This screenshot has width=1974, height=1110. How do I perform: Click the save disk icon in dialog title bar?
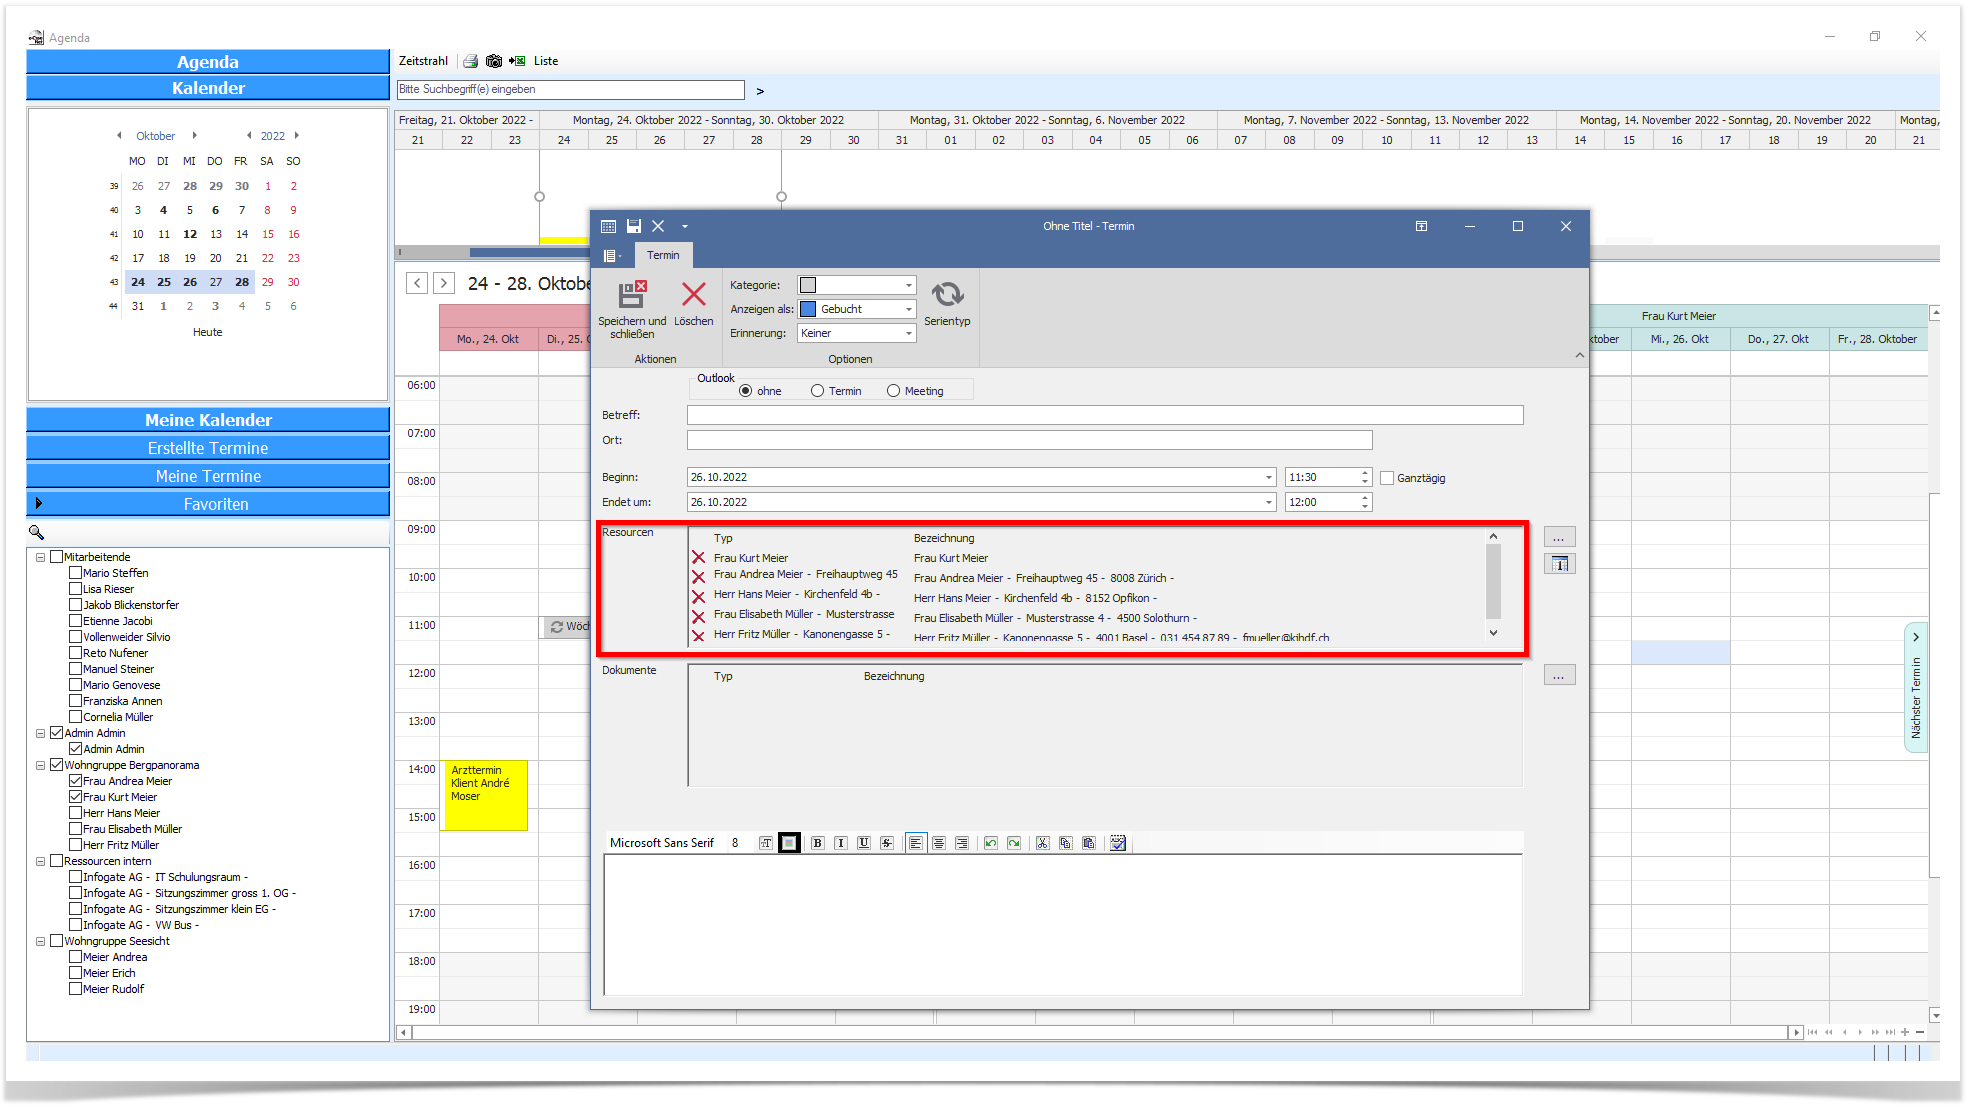pos(633,226)
